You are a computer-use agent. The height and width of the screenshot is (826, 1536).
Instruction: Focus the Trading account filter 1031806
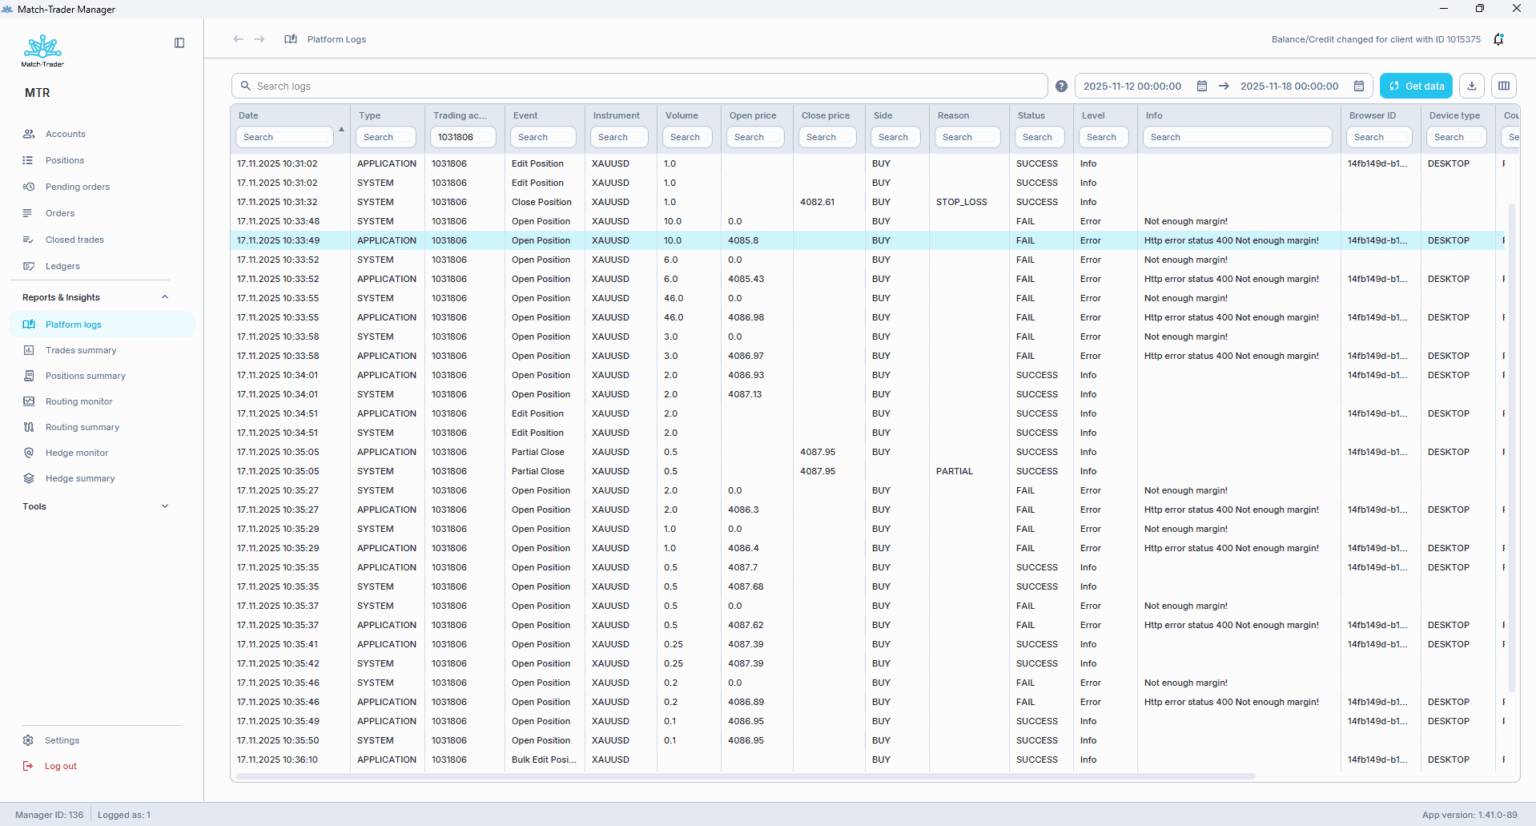coord(463,137)
